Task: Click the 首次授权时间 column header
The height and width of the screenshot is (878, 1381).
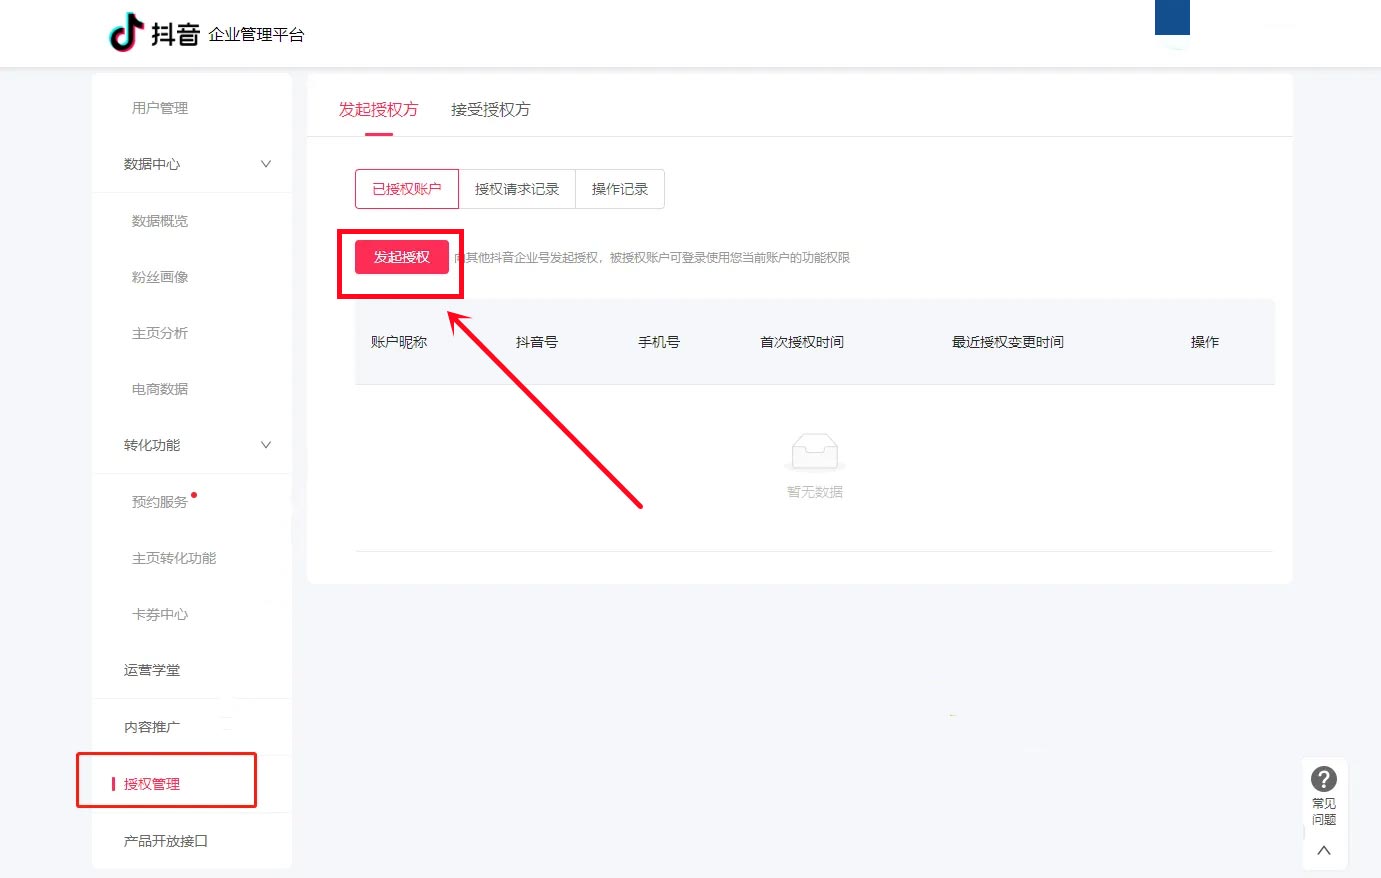Action: pos(802,342)
